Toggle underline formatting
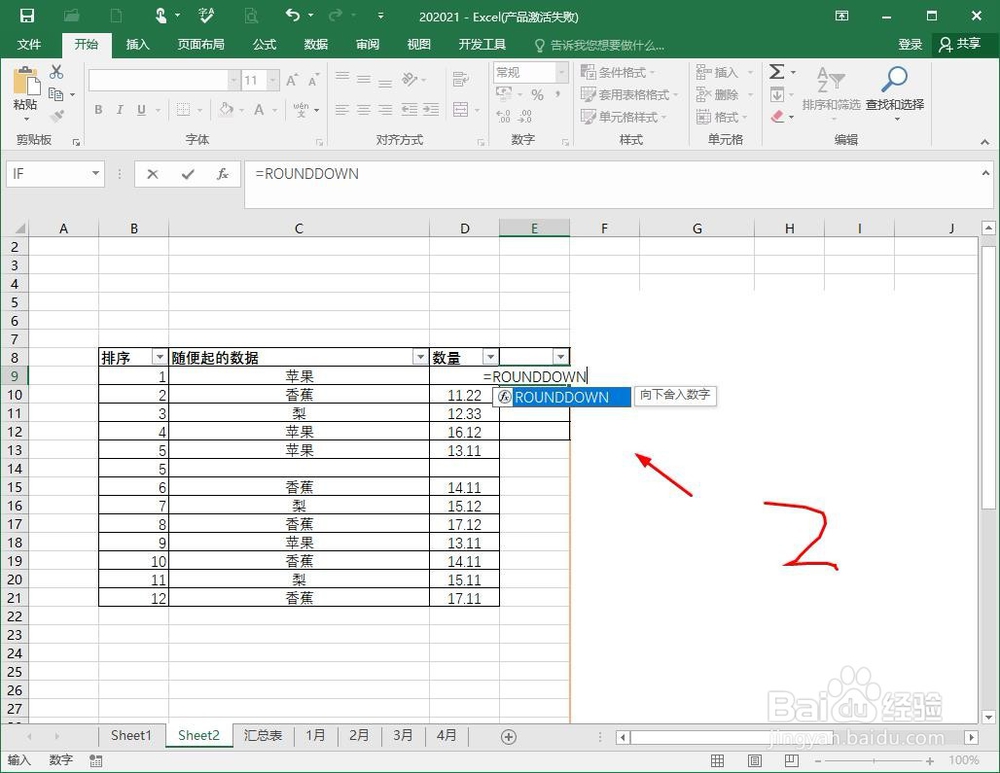This screenshot has height=773, width=1000. 141,110
